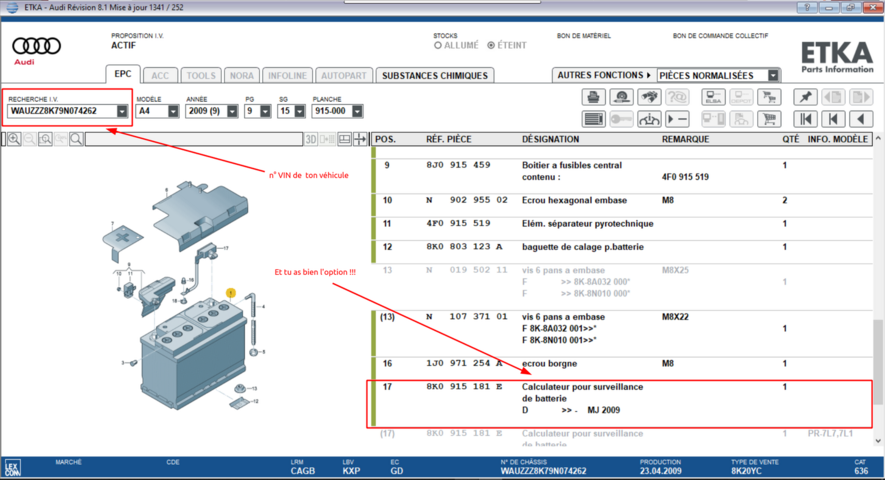Switch to the AUTOPART tab
885x480 pixels.
coord(344,76)
